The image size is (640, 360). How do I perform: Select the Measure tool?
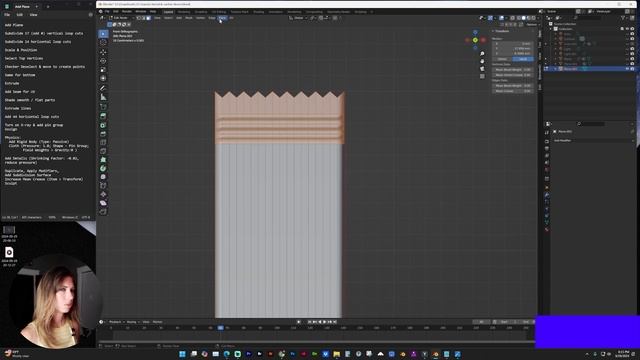click(x=103, y=97)
